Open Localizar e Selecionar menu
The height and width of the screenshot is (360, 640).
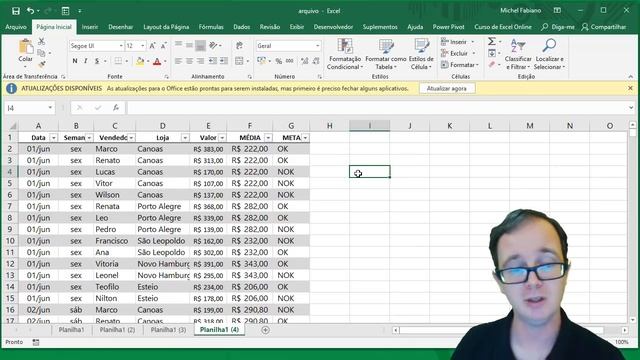coord(549,54)
